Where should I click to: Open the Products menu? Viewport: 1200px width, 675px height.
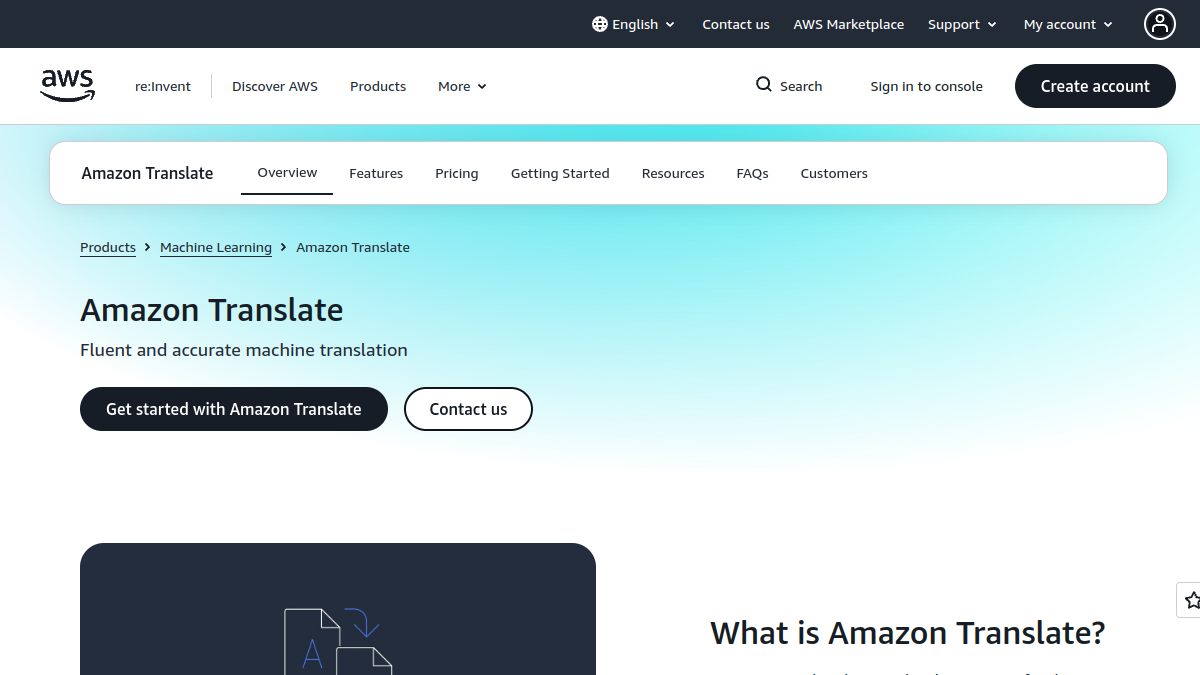click(378, 86)
